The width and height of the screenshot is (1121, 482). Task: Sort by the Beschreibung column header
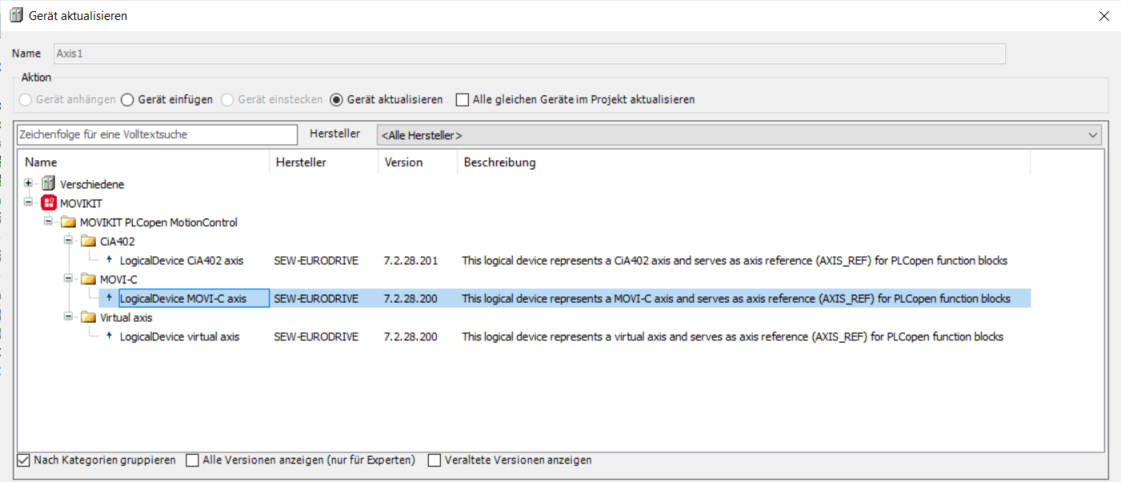pyautogui.click(x=499, y=162)
